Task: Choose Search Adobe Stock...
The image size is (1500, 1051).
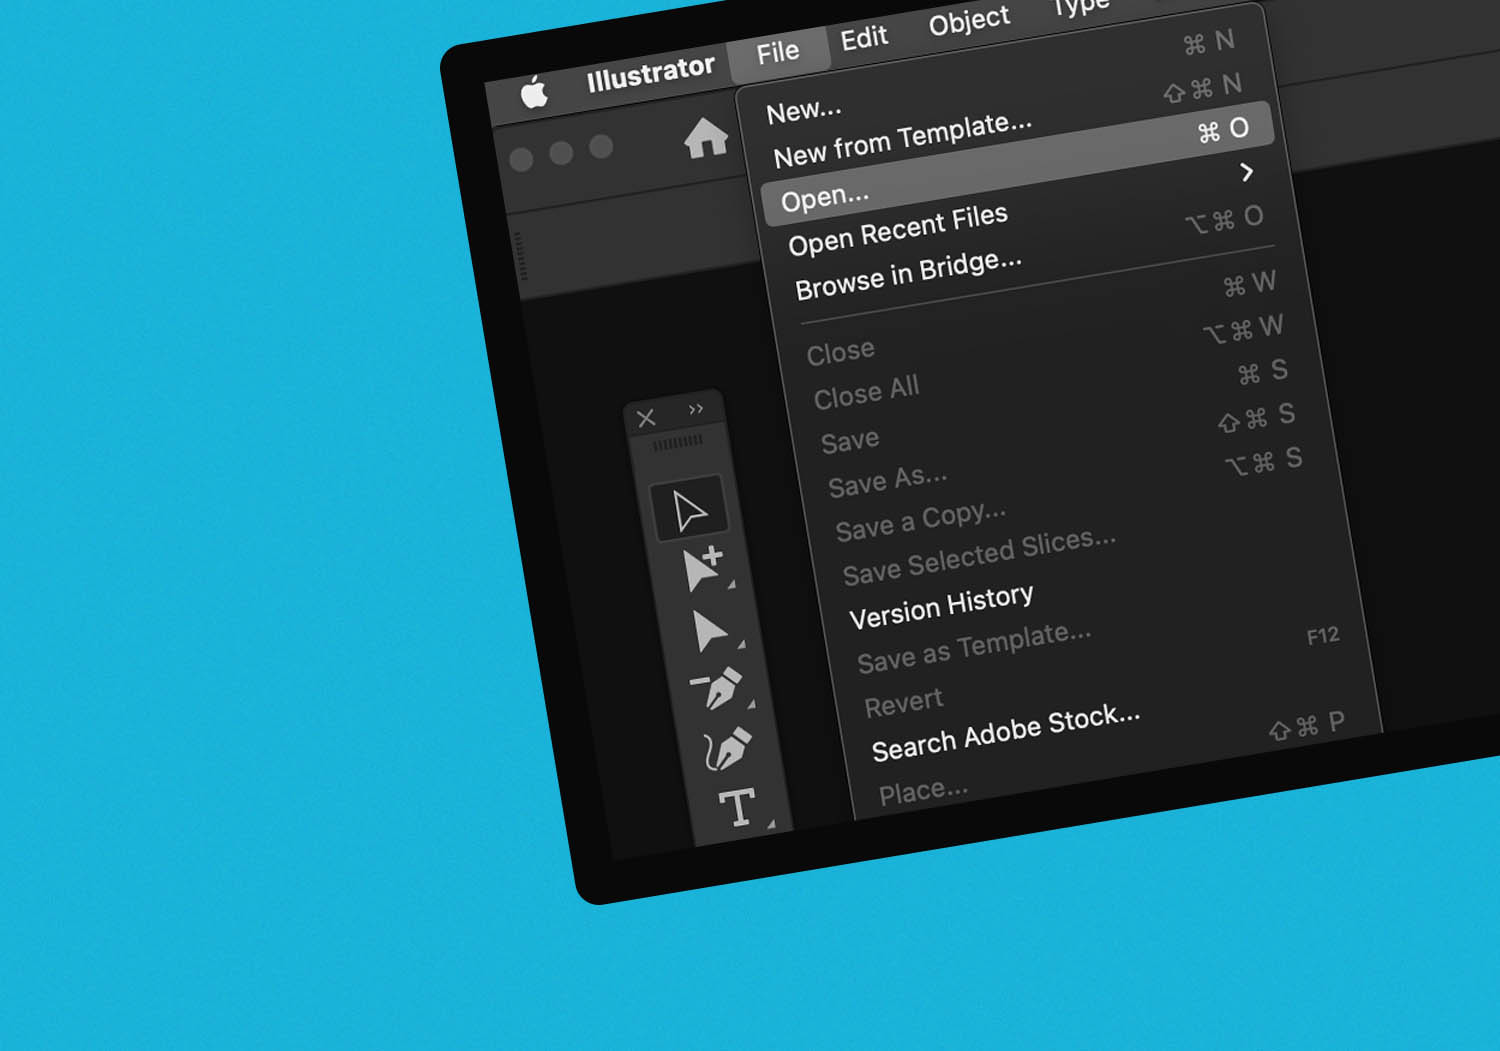Action: click(1006, 732)
